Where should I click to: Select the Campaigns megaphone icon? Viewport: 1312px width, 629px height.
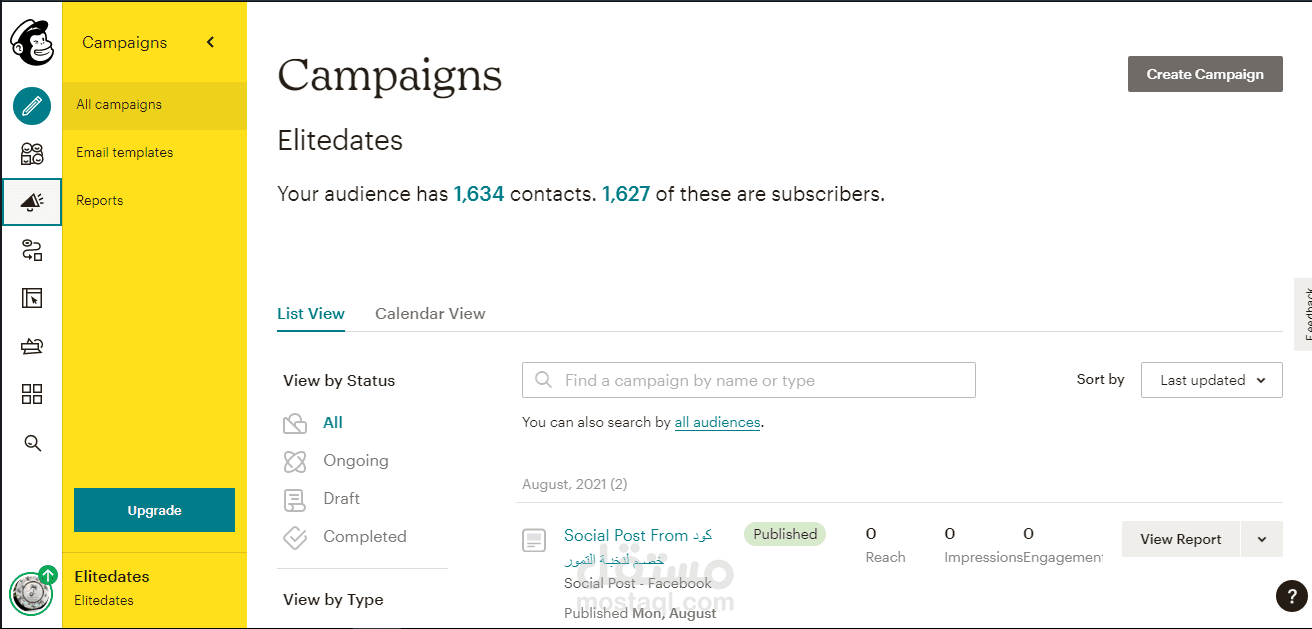tap(32, 202)
